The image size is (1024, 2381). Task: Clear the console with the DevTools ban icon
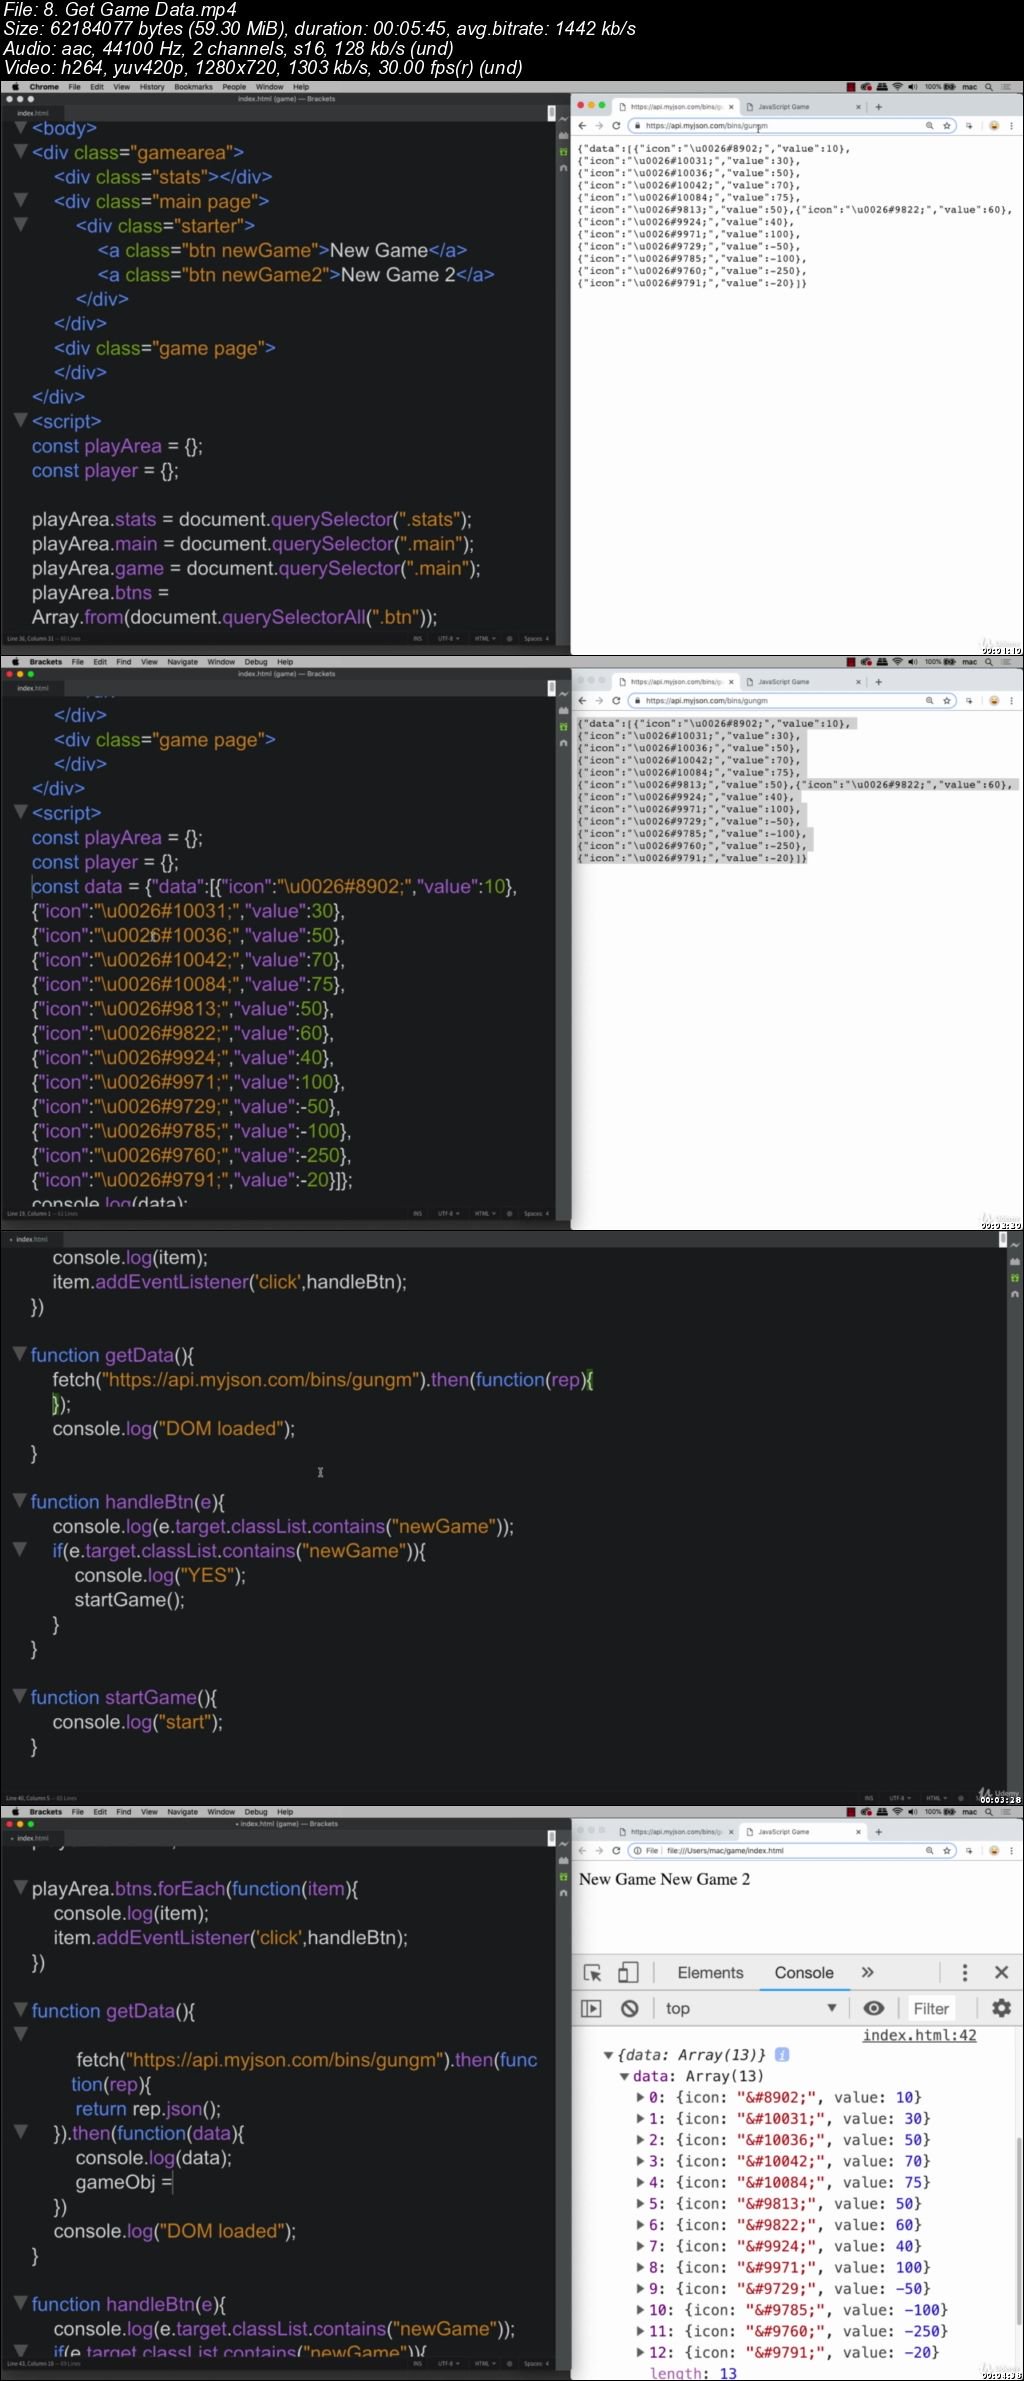[629, 2008]
